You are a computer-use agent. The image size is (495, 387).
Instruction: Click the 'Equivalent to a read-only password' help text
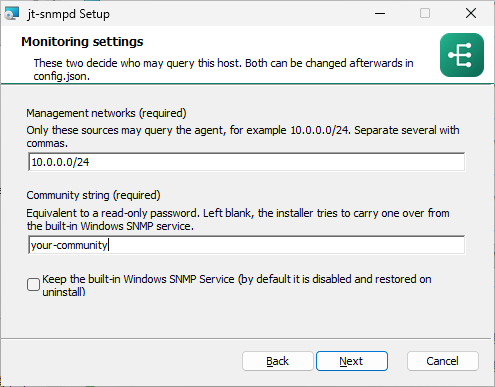[238, 219]
